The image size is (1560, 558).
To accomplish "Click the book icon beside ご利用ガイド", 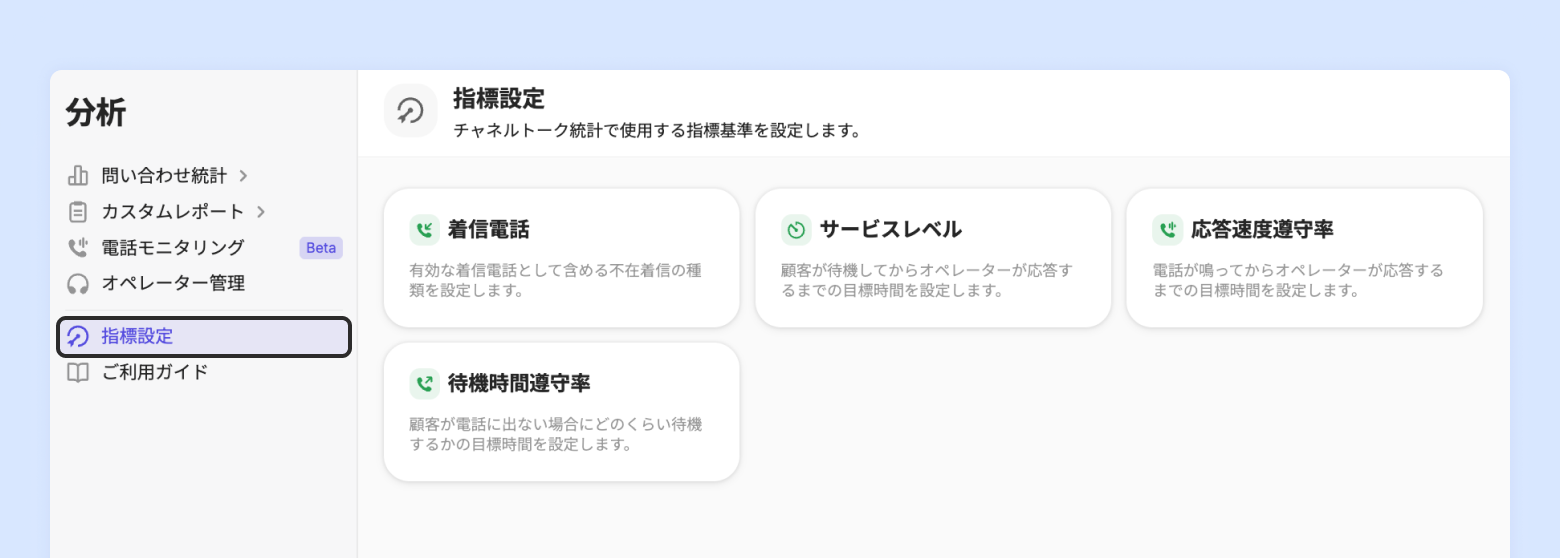I will pos(78,373).
